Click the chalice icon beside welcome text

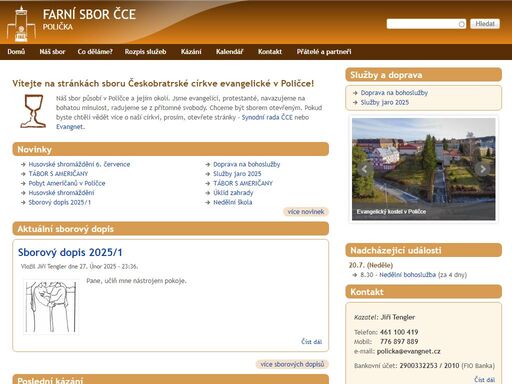(x=33, y=111)
